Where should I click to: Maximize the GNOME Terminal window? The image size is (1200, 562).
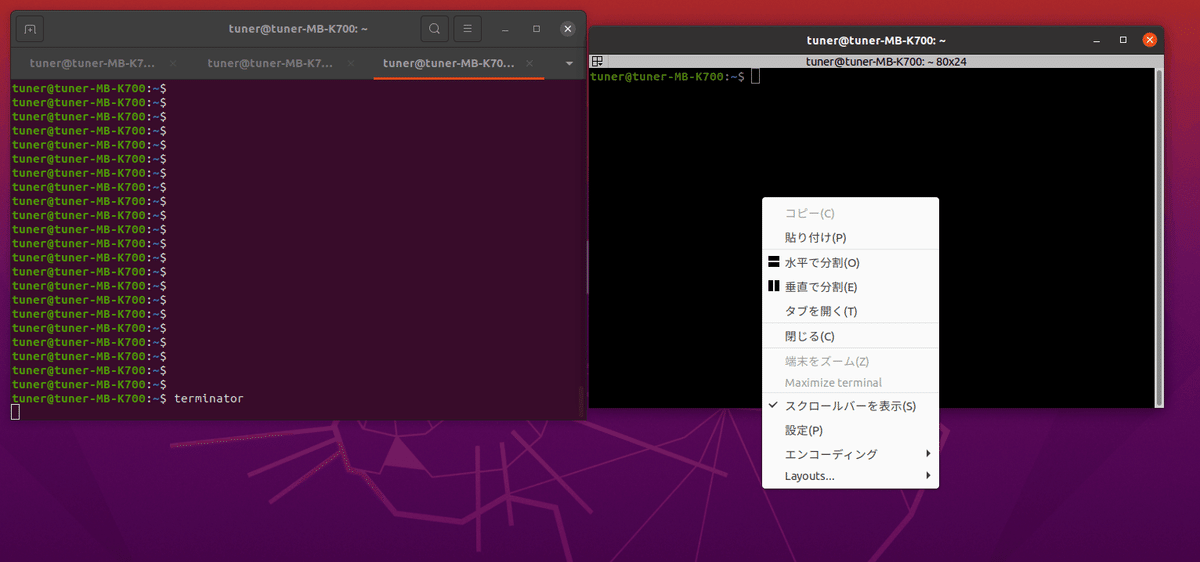click(537, 29)
